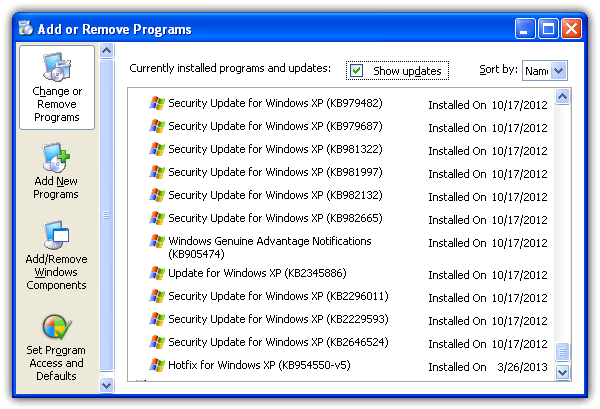Click Windows flag icon next to KB2345886
The height and width of the screenshot is (409, 600).
click(157, 273)
